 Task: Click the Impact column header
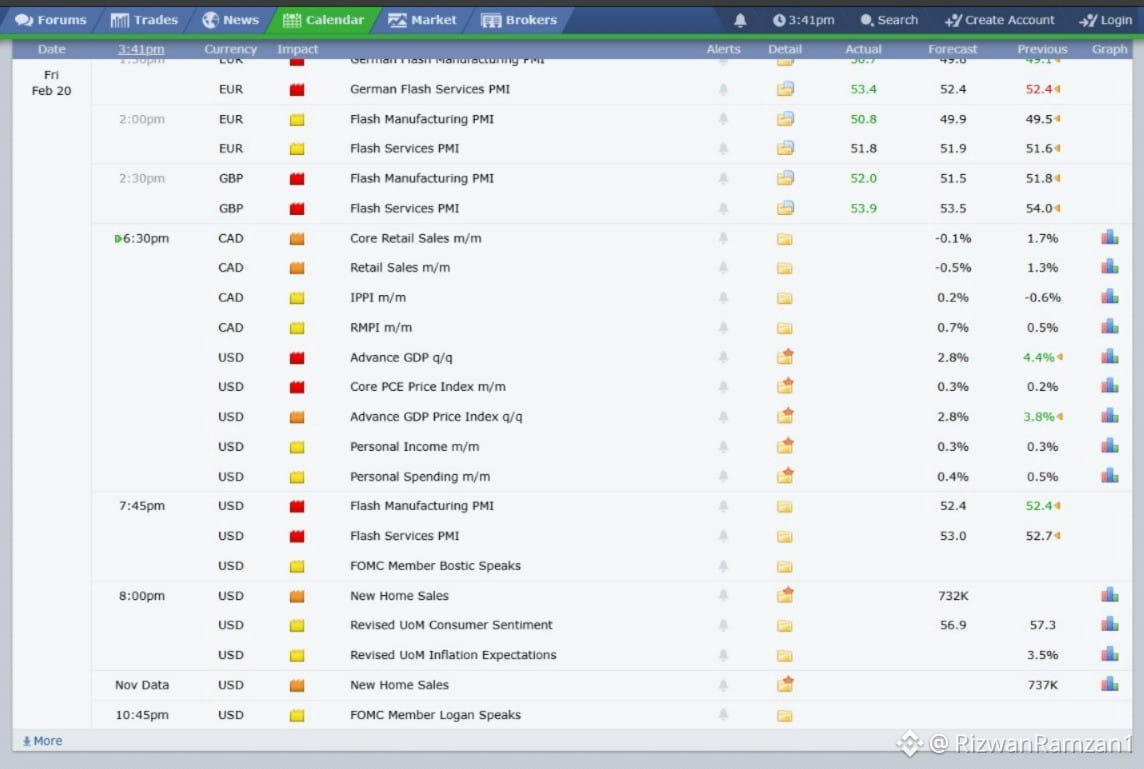(298, 49)
